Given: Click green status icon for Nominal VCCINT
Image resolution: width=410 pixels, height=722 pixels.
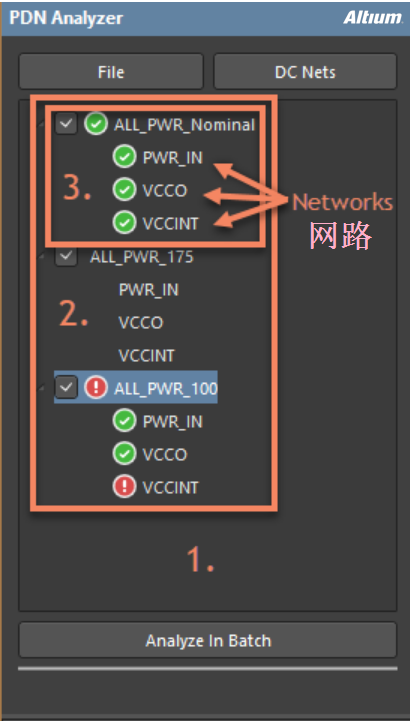Looking at the screenshot, I should pyautogui.click(x=124, y=223).
